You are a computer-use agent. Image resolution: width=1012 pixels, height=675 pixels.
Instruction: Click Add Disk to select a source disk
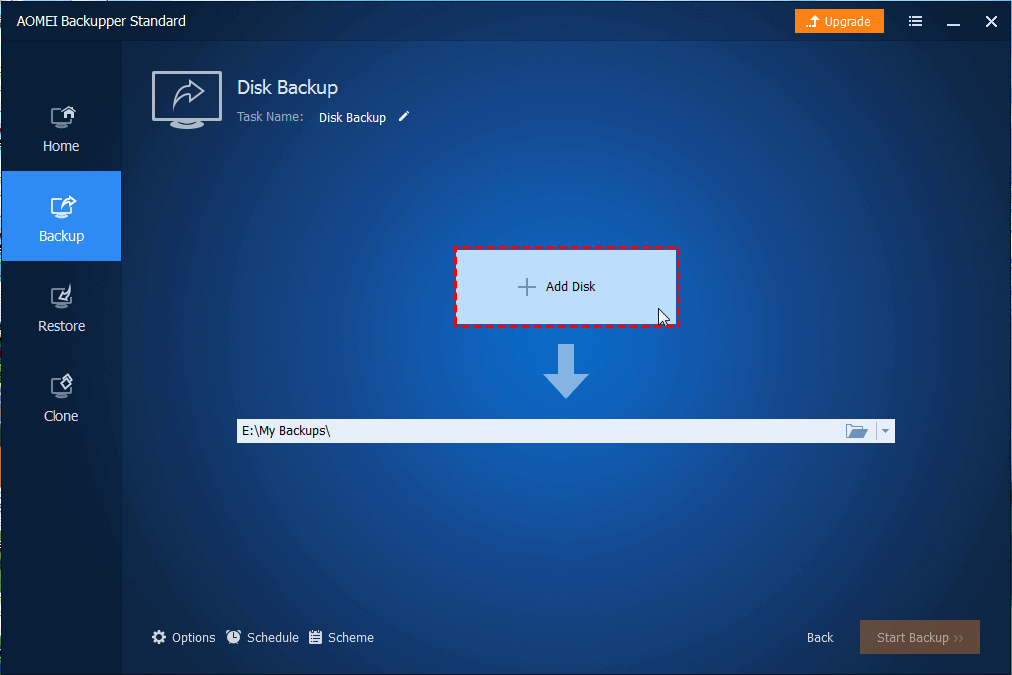[566, 287]
